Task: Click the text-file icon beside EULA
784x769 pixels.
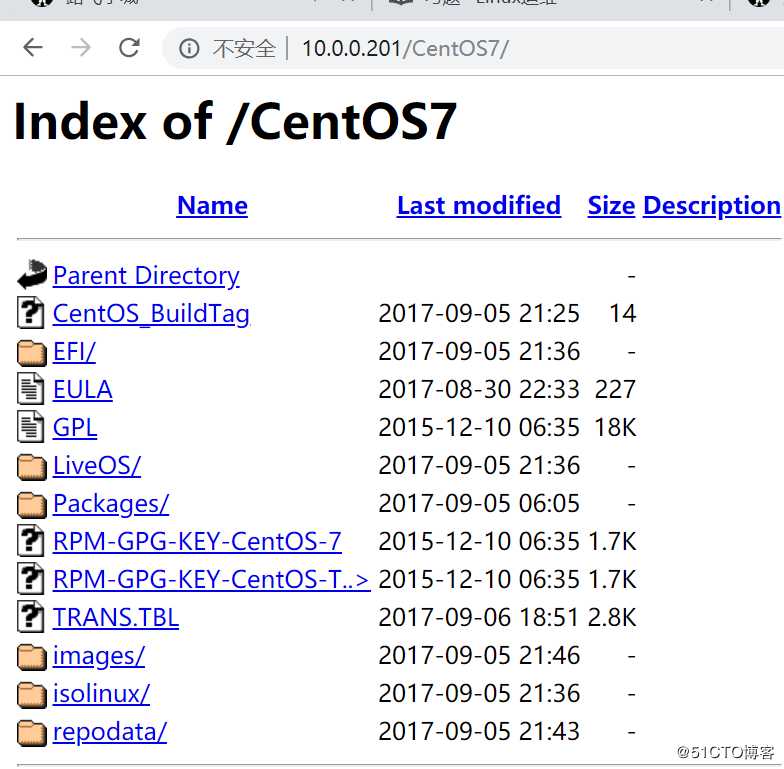Action: (30, 388)
